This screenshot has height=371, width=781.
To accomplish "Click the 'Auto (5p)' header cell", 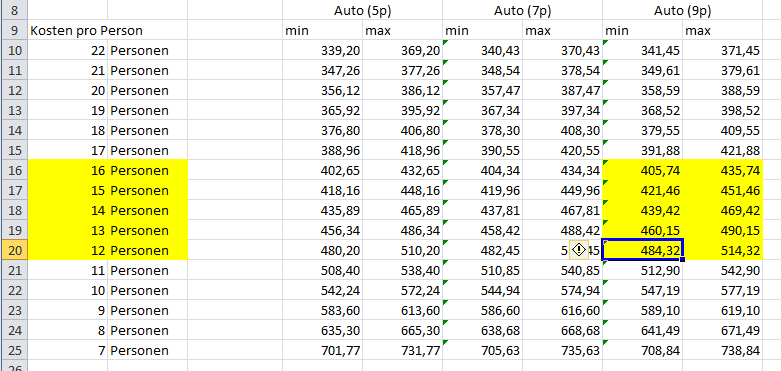I will point(362,10).
